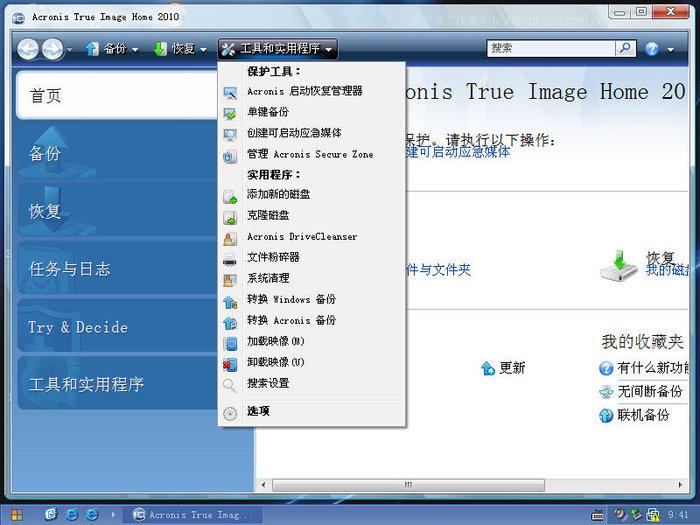The height and width of the screenshot is (525, 700).
Task: Open the 选项 menu entry
Action: (312, 412)
